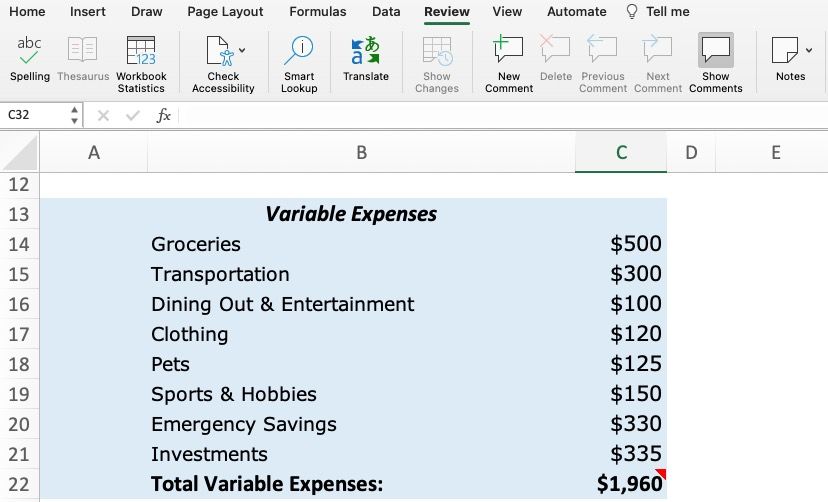Select row 17 header
The height and width of the screenshot is (502, 828).
point(19,334)
